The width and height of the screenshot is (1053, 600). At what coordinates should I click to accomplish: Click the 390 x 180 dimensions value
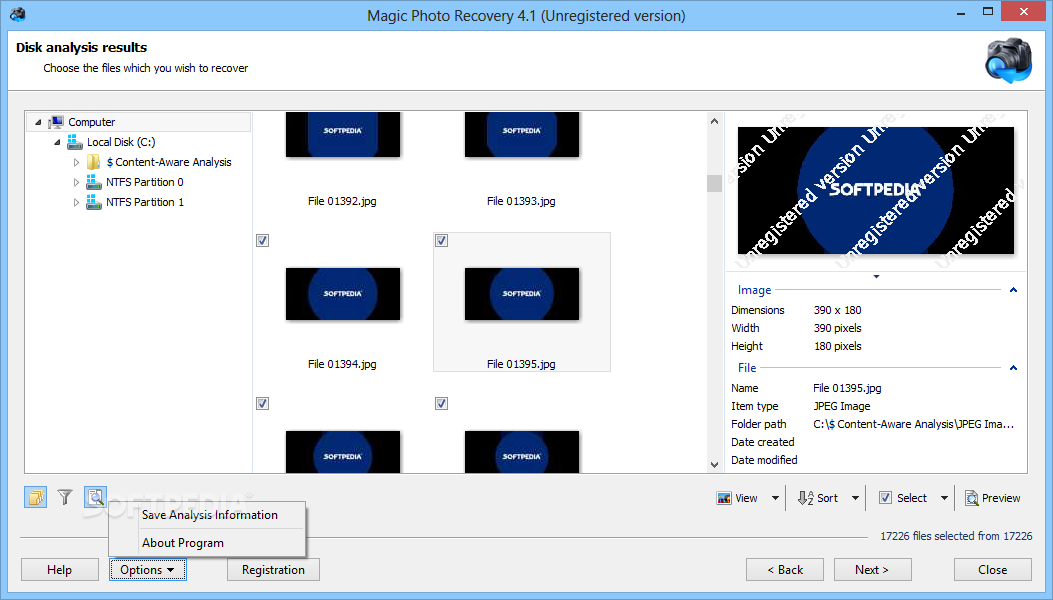click(837, 310)
